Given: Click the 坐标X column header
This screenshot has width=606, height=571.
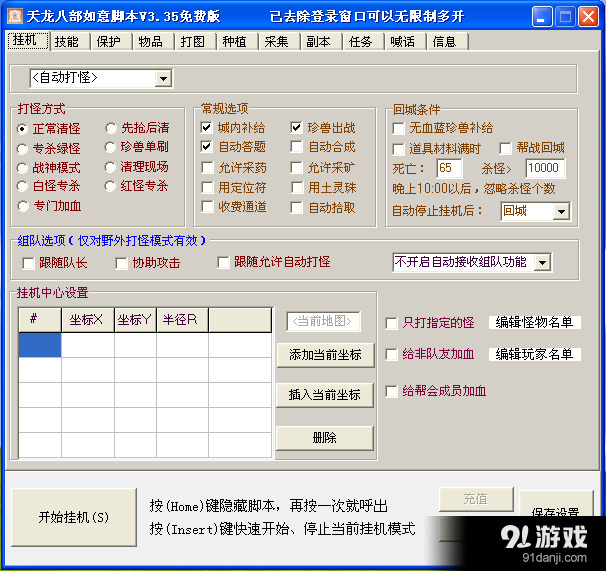Looking at the screenshot, I should (88, 320).
